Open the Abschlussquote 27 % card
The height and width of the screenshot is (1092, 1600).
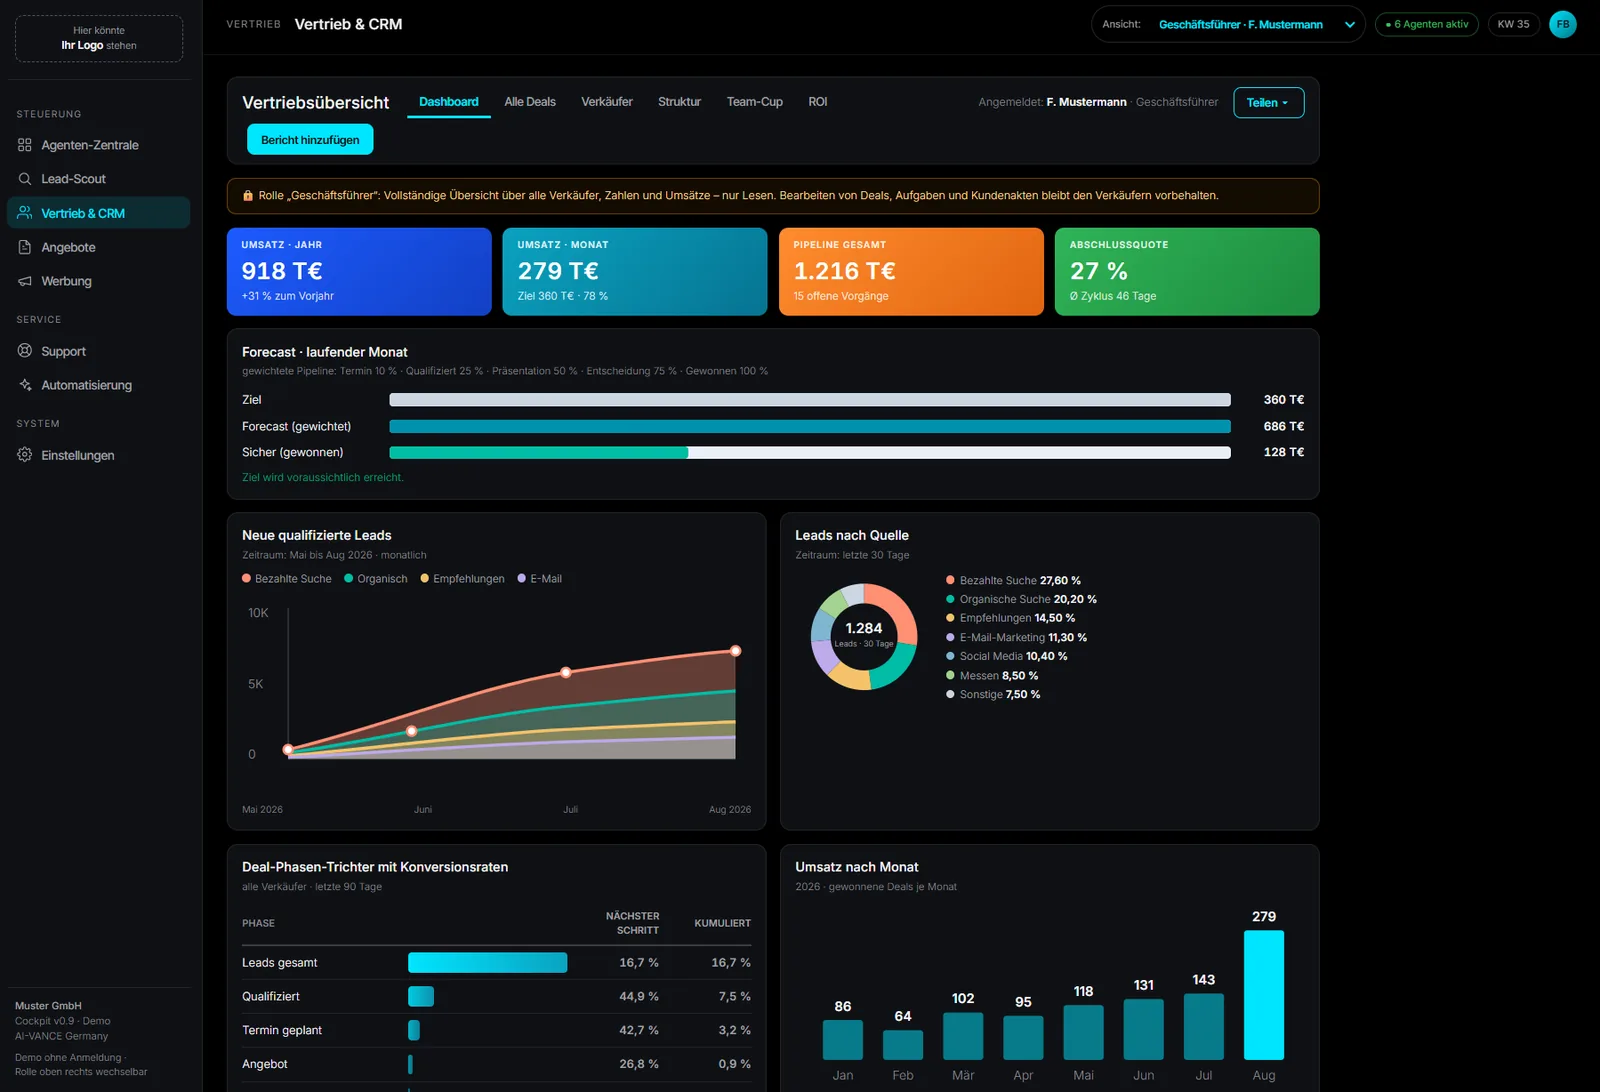[1187, 272]
